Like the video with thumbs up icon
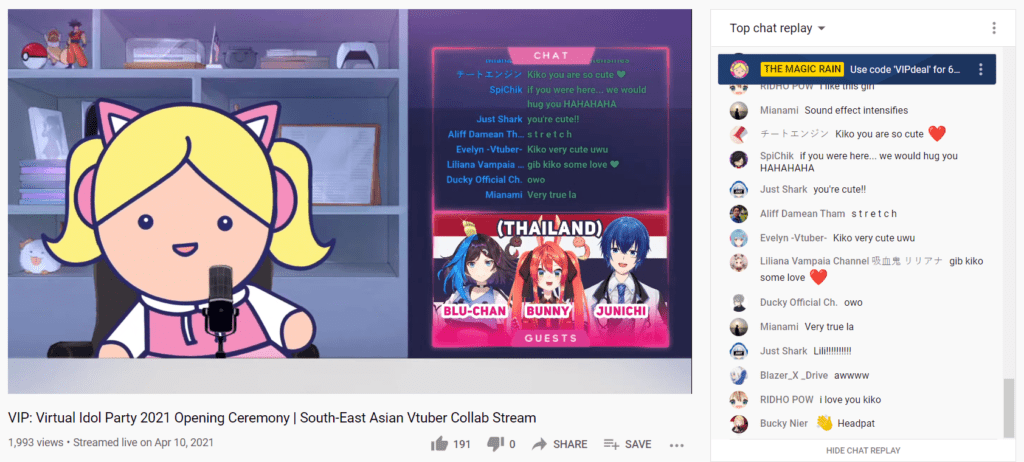Image resolution: width=1024 pixels, height=462 pixels. pyautogui.click(x=441, y=444)
